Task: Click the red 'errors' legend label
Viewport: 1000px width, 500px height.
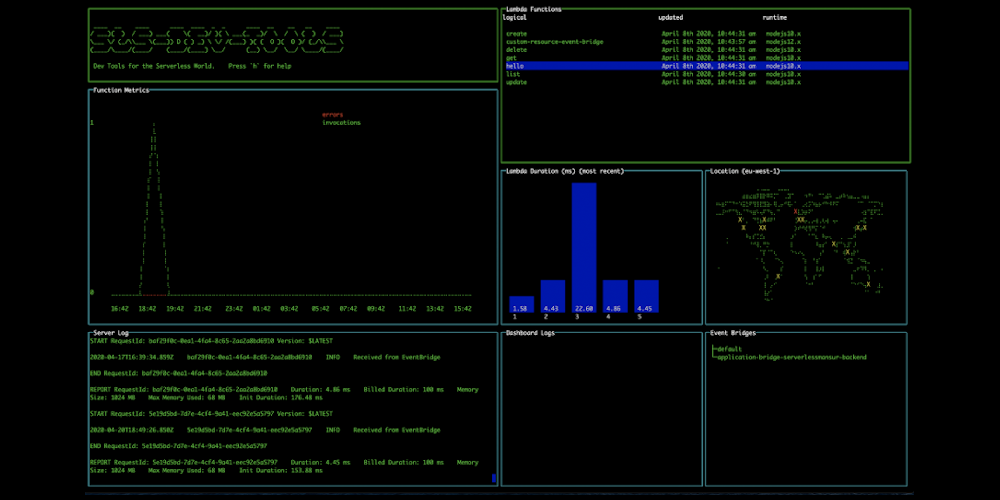Action: point(332,115)
